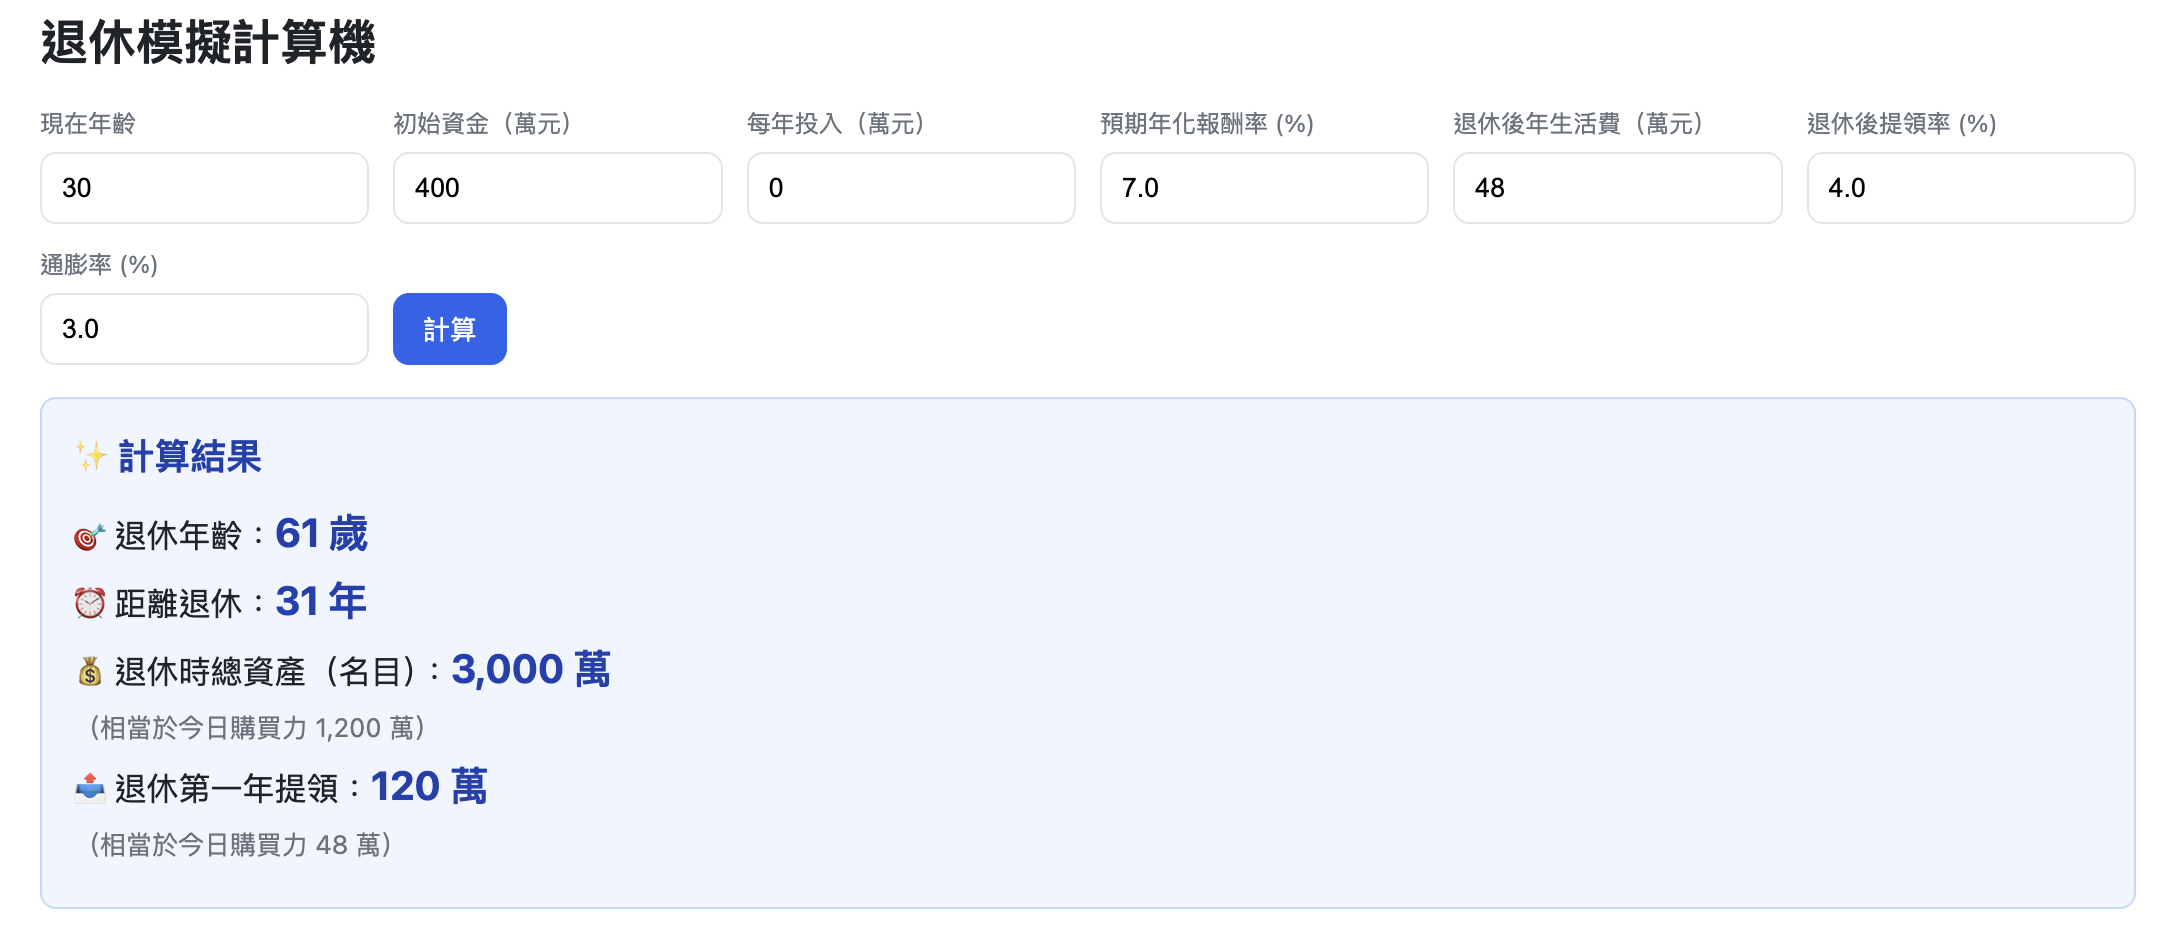Image resolution: width=2158 pixels, height=928 pixels.
Task: Select the 通膨率 input showing 3.0
Action: pyautogui.click(x=204, y=329)
